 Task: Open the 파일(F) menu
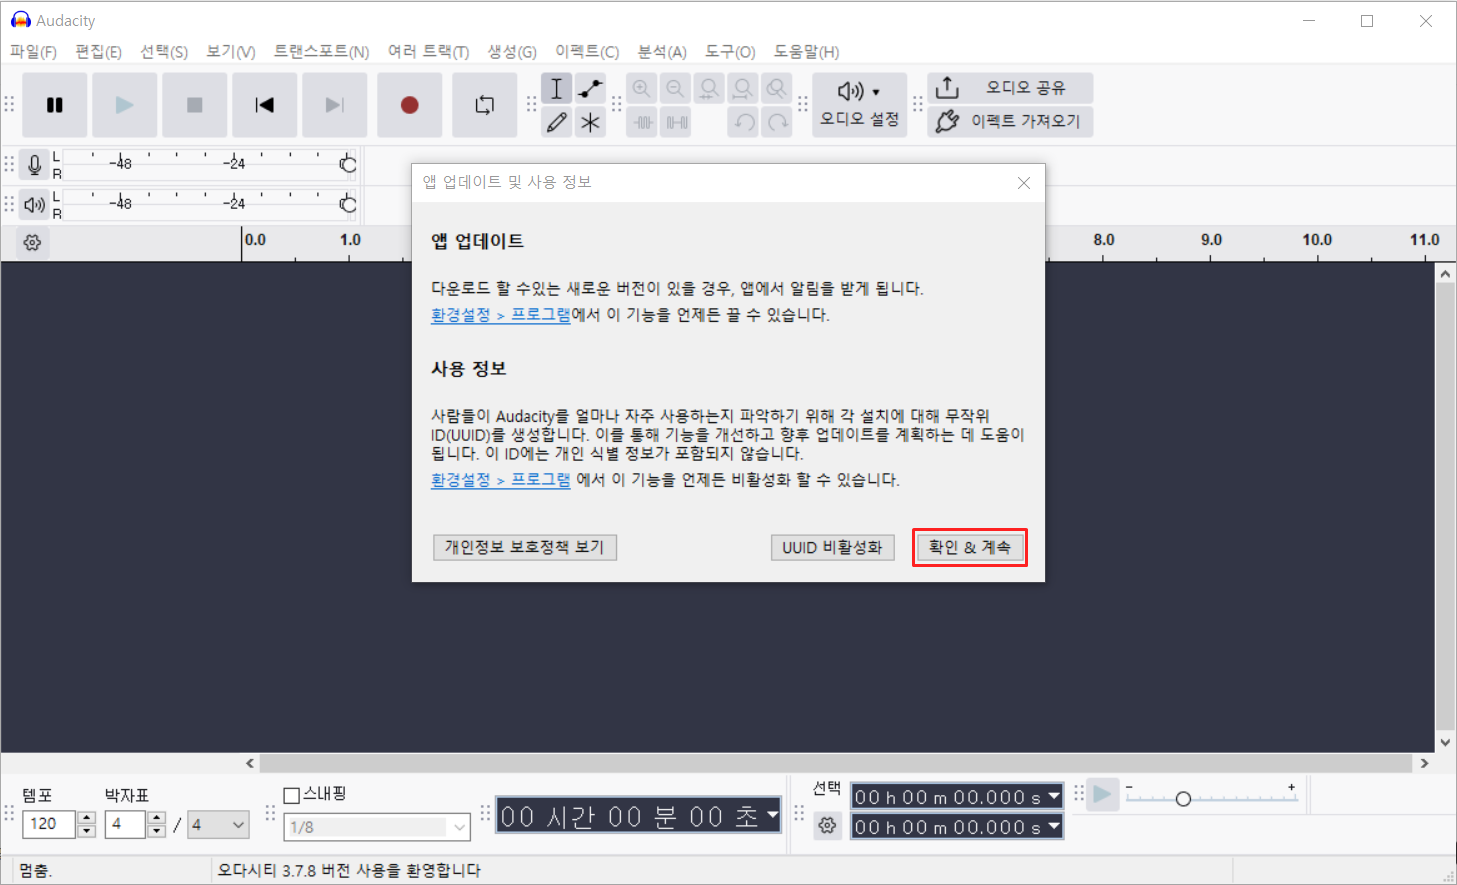(x=33, y=52)
